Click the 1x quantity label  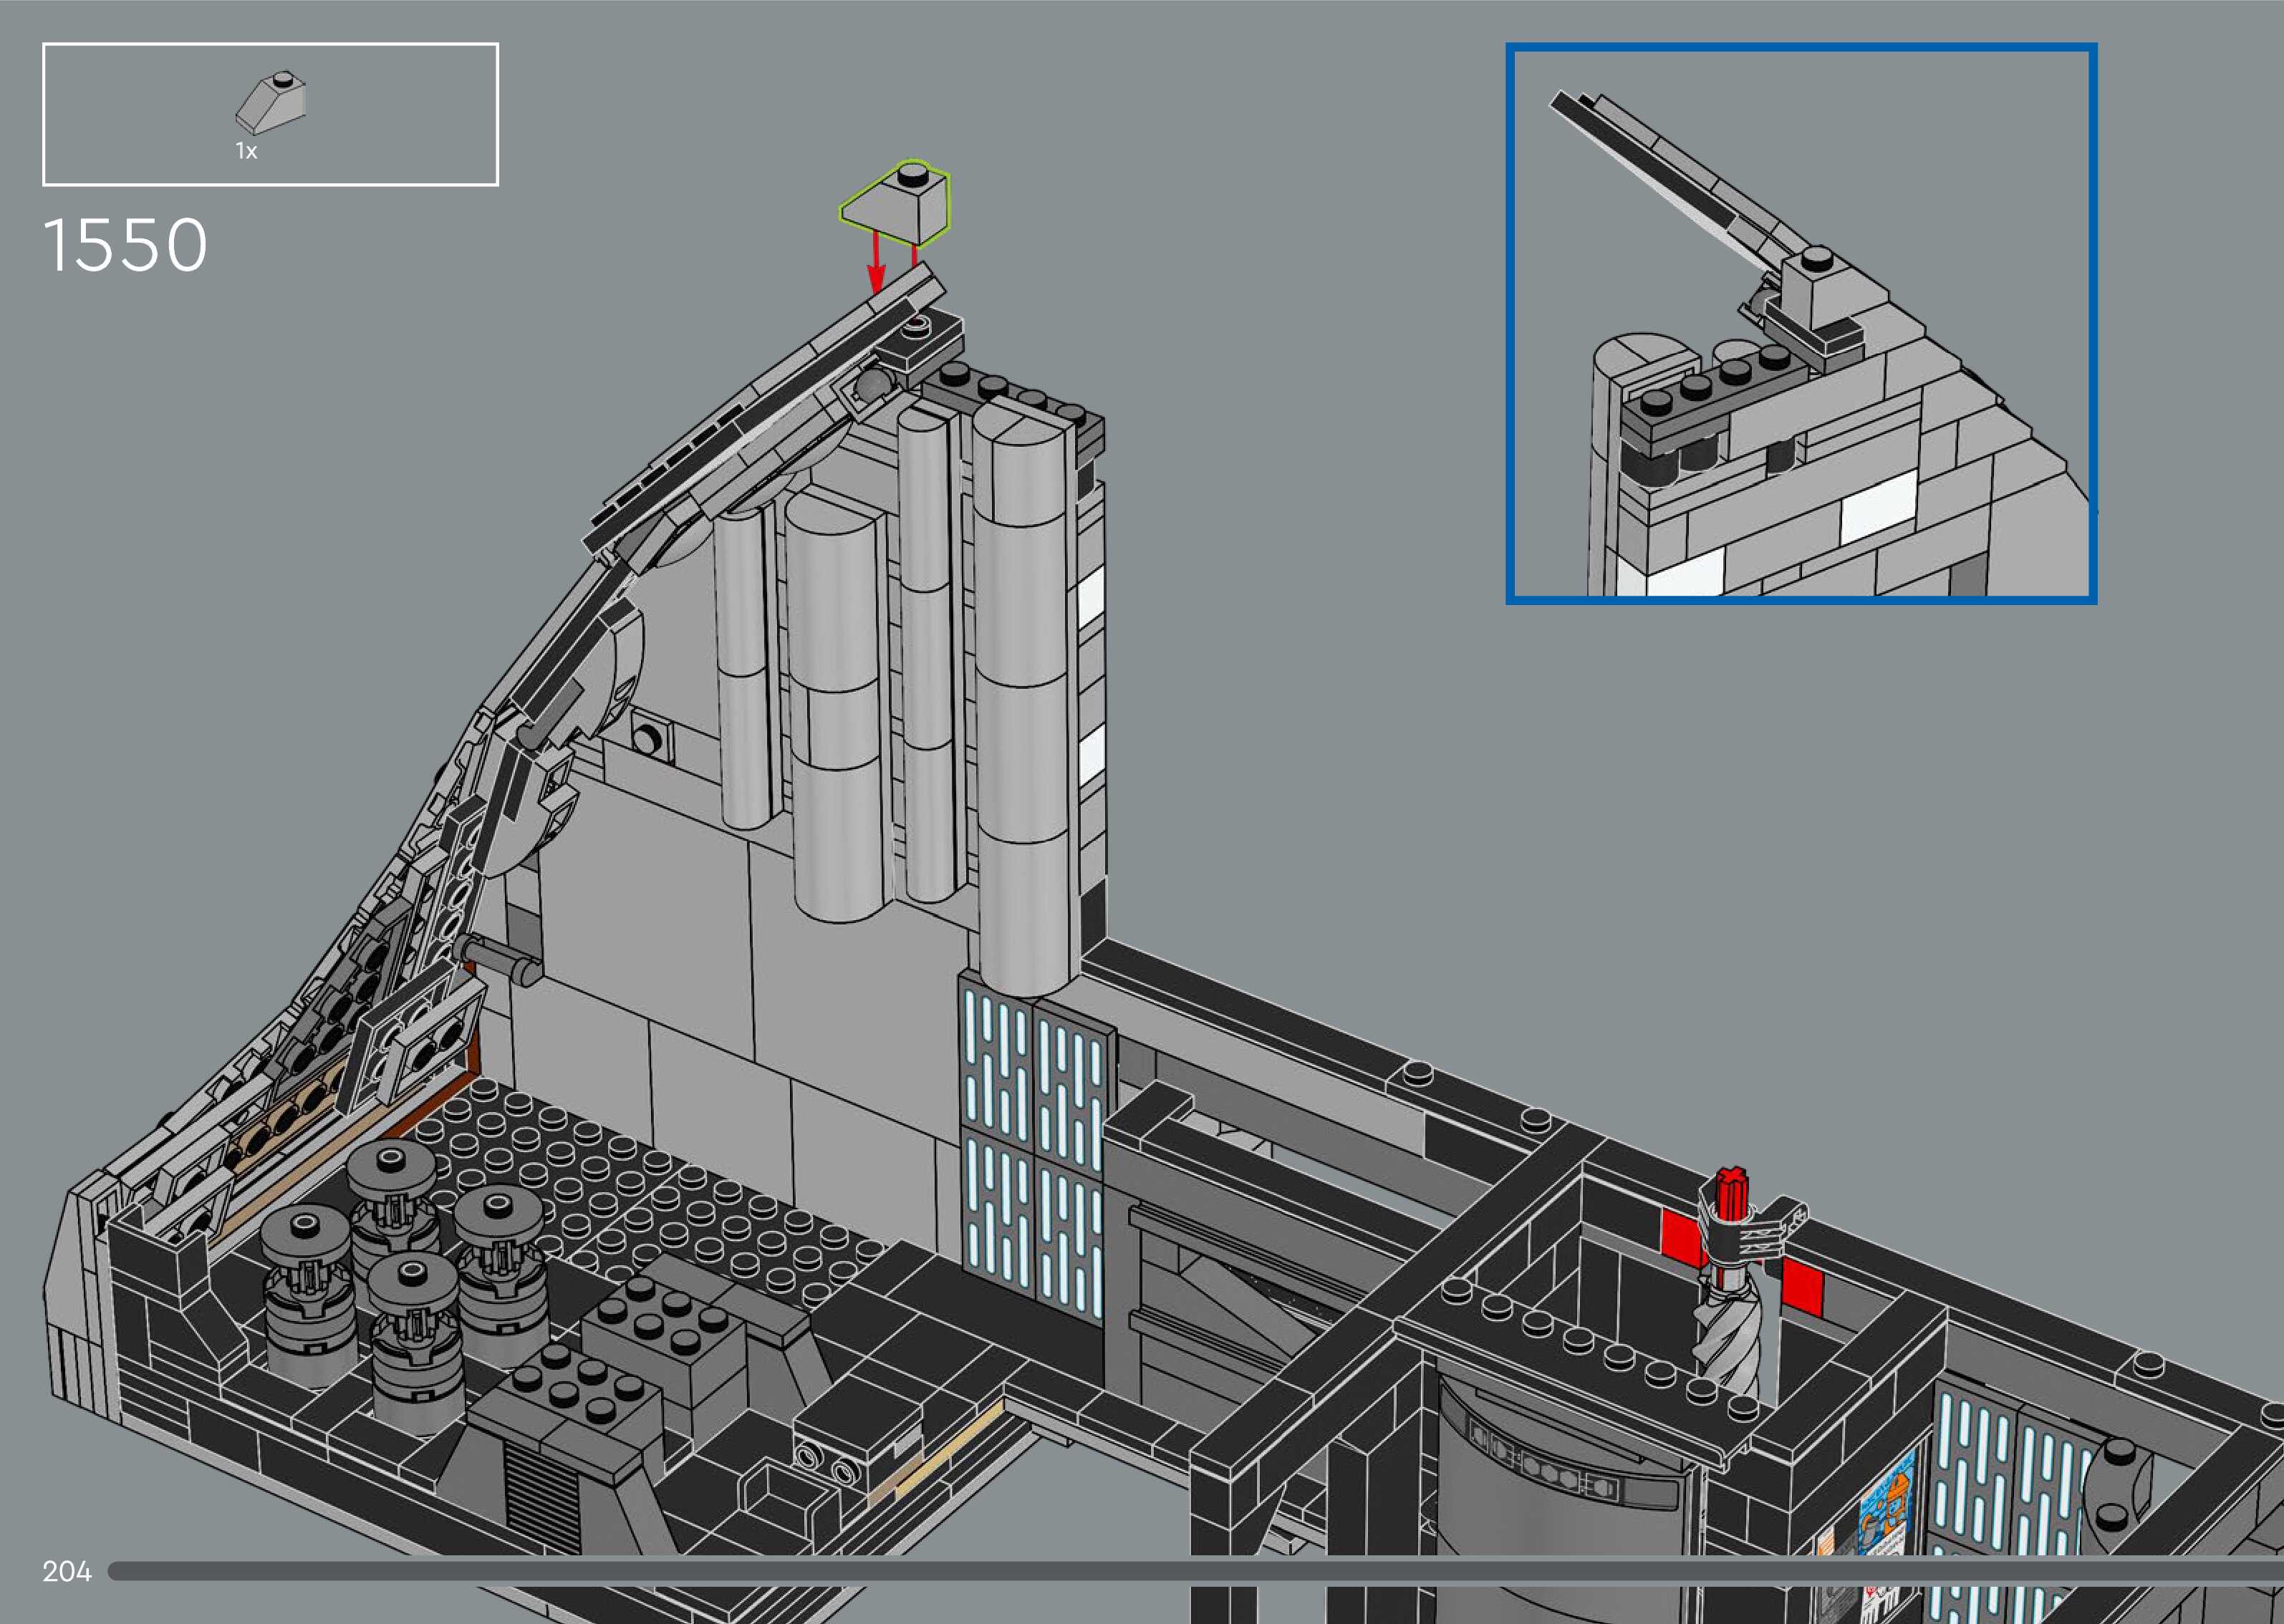point(246,151)
